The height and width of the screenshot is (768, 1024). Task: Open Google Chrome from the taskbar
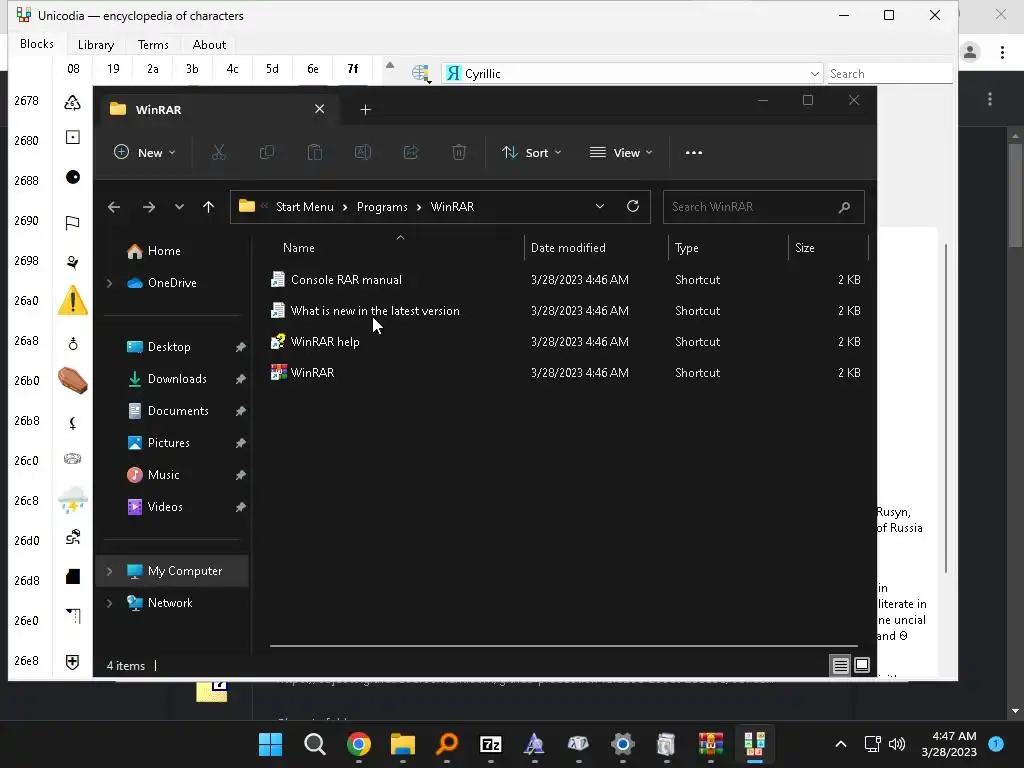[359, 744]
